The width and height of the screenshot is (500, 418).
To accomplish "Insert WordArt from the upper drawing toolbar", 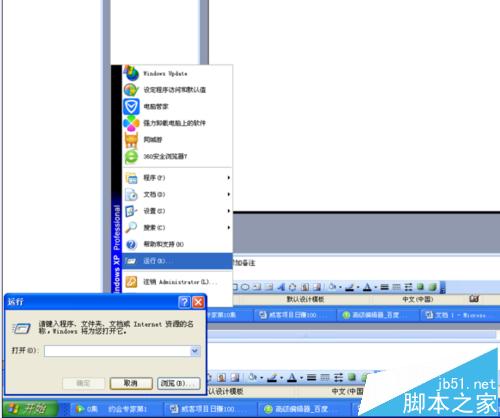I will pyautogui.click(x=281, y=287).
